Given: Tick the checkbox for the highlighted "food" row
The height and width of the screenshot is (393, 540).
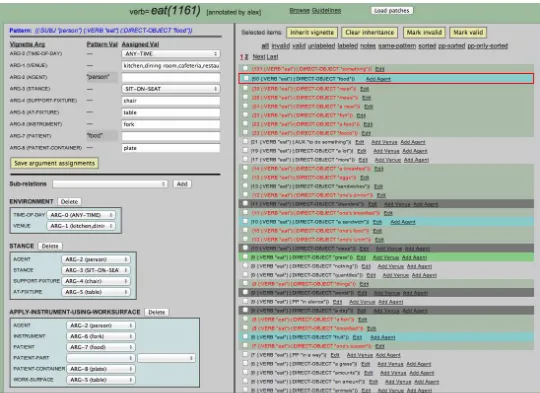Looking at the screenshot, I should pos(246,78).
